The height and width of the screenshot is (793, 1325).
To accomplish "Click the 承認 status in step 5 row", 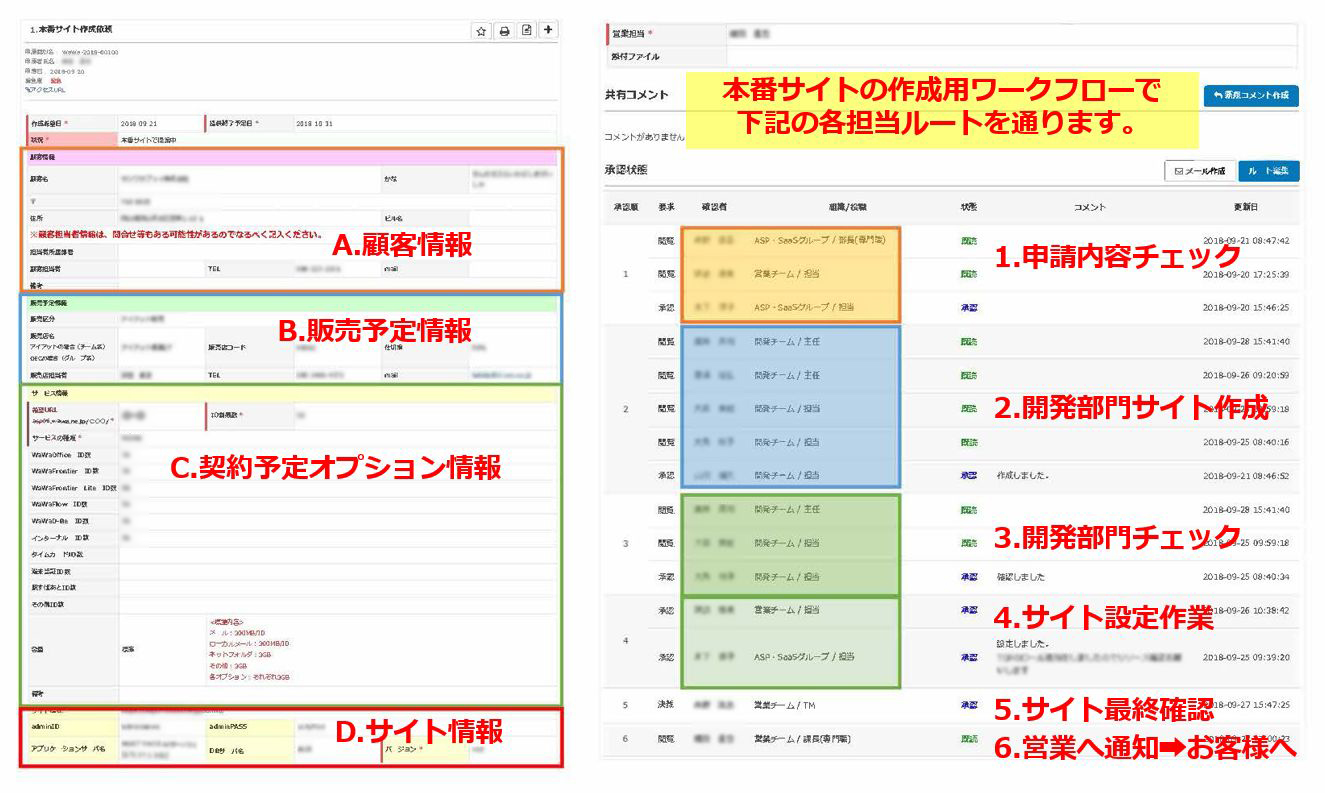I will 968,705.
